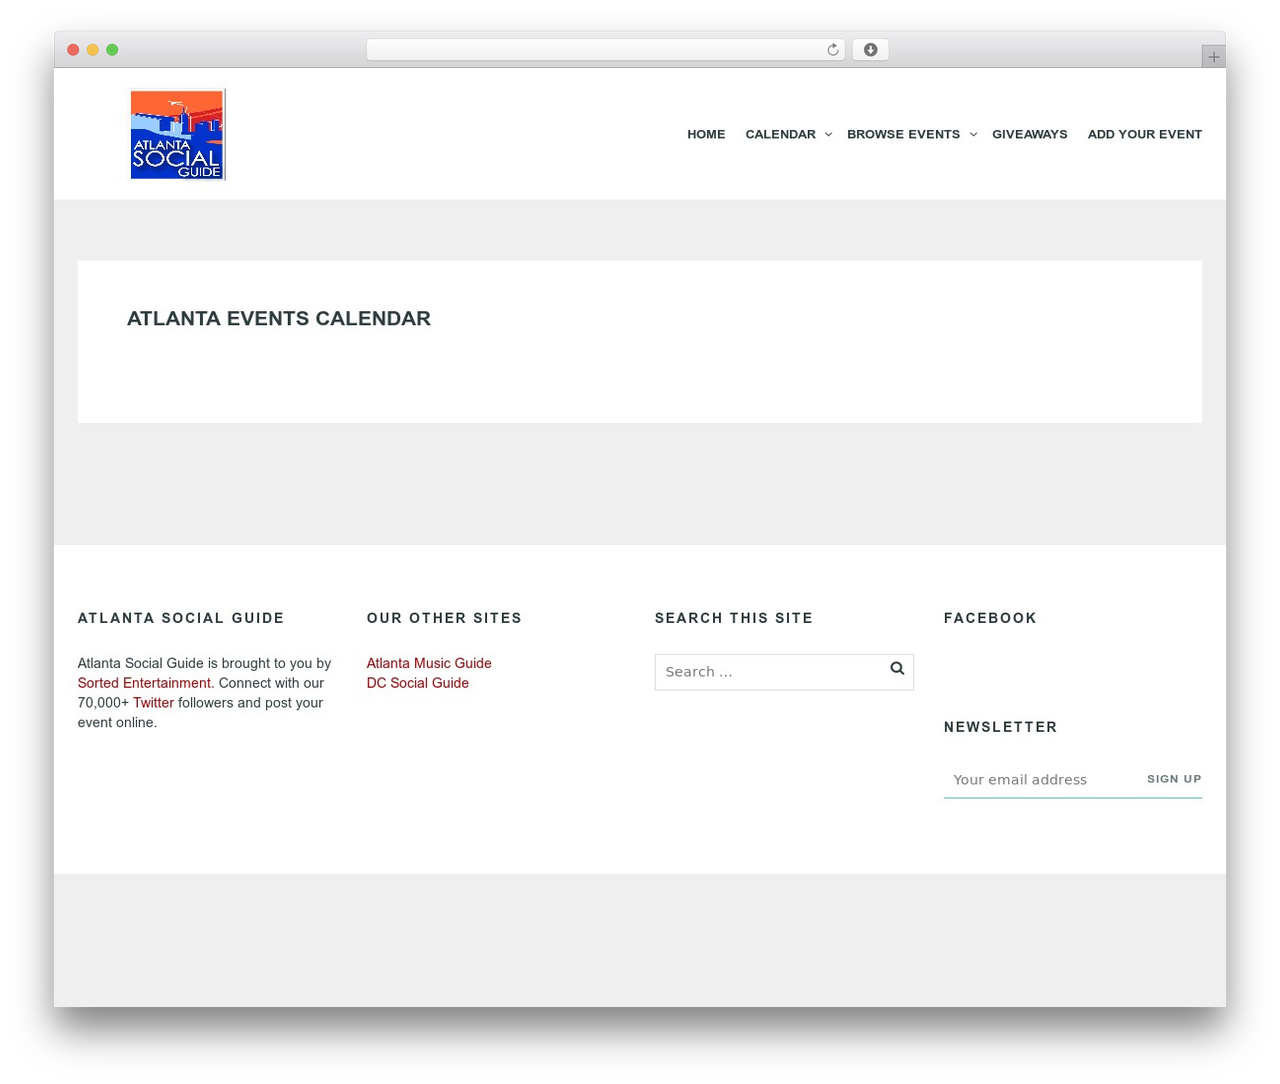Focus the site search field
Viewport: 1280px width, 1084px height.
pos(784,672)
